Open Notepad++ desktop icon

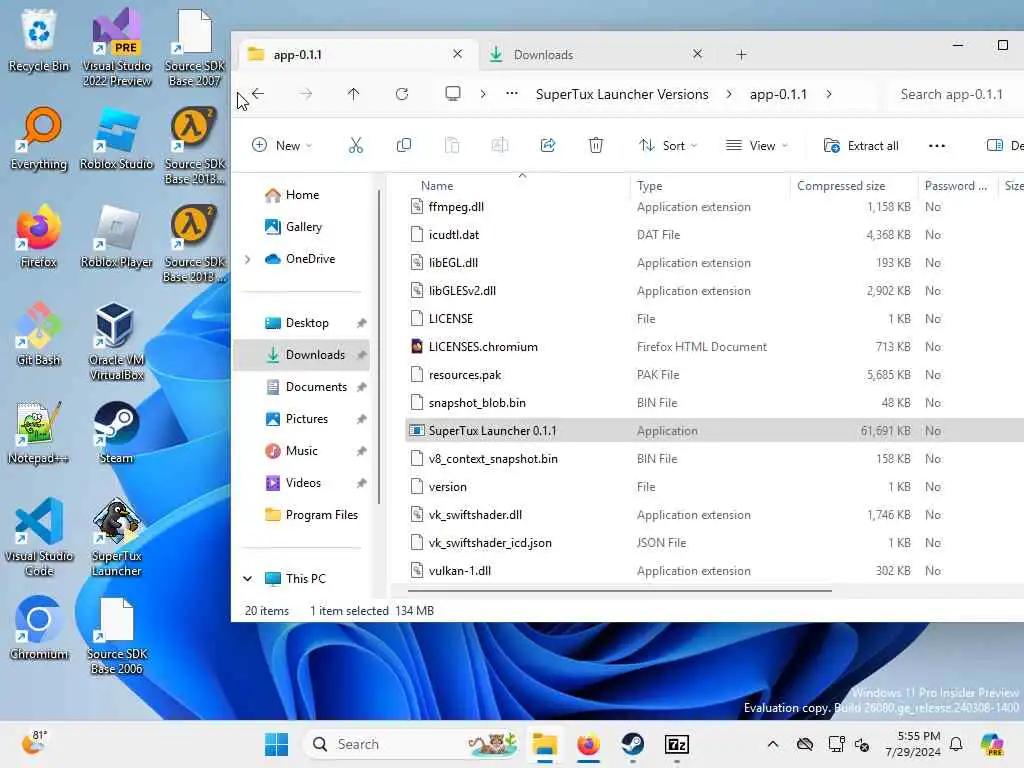39,432
